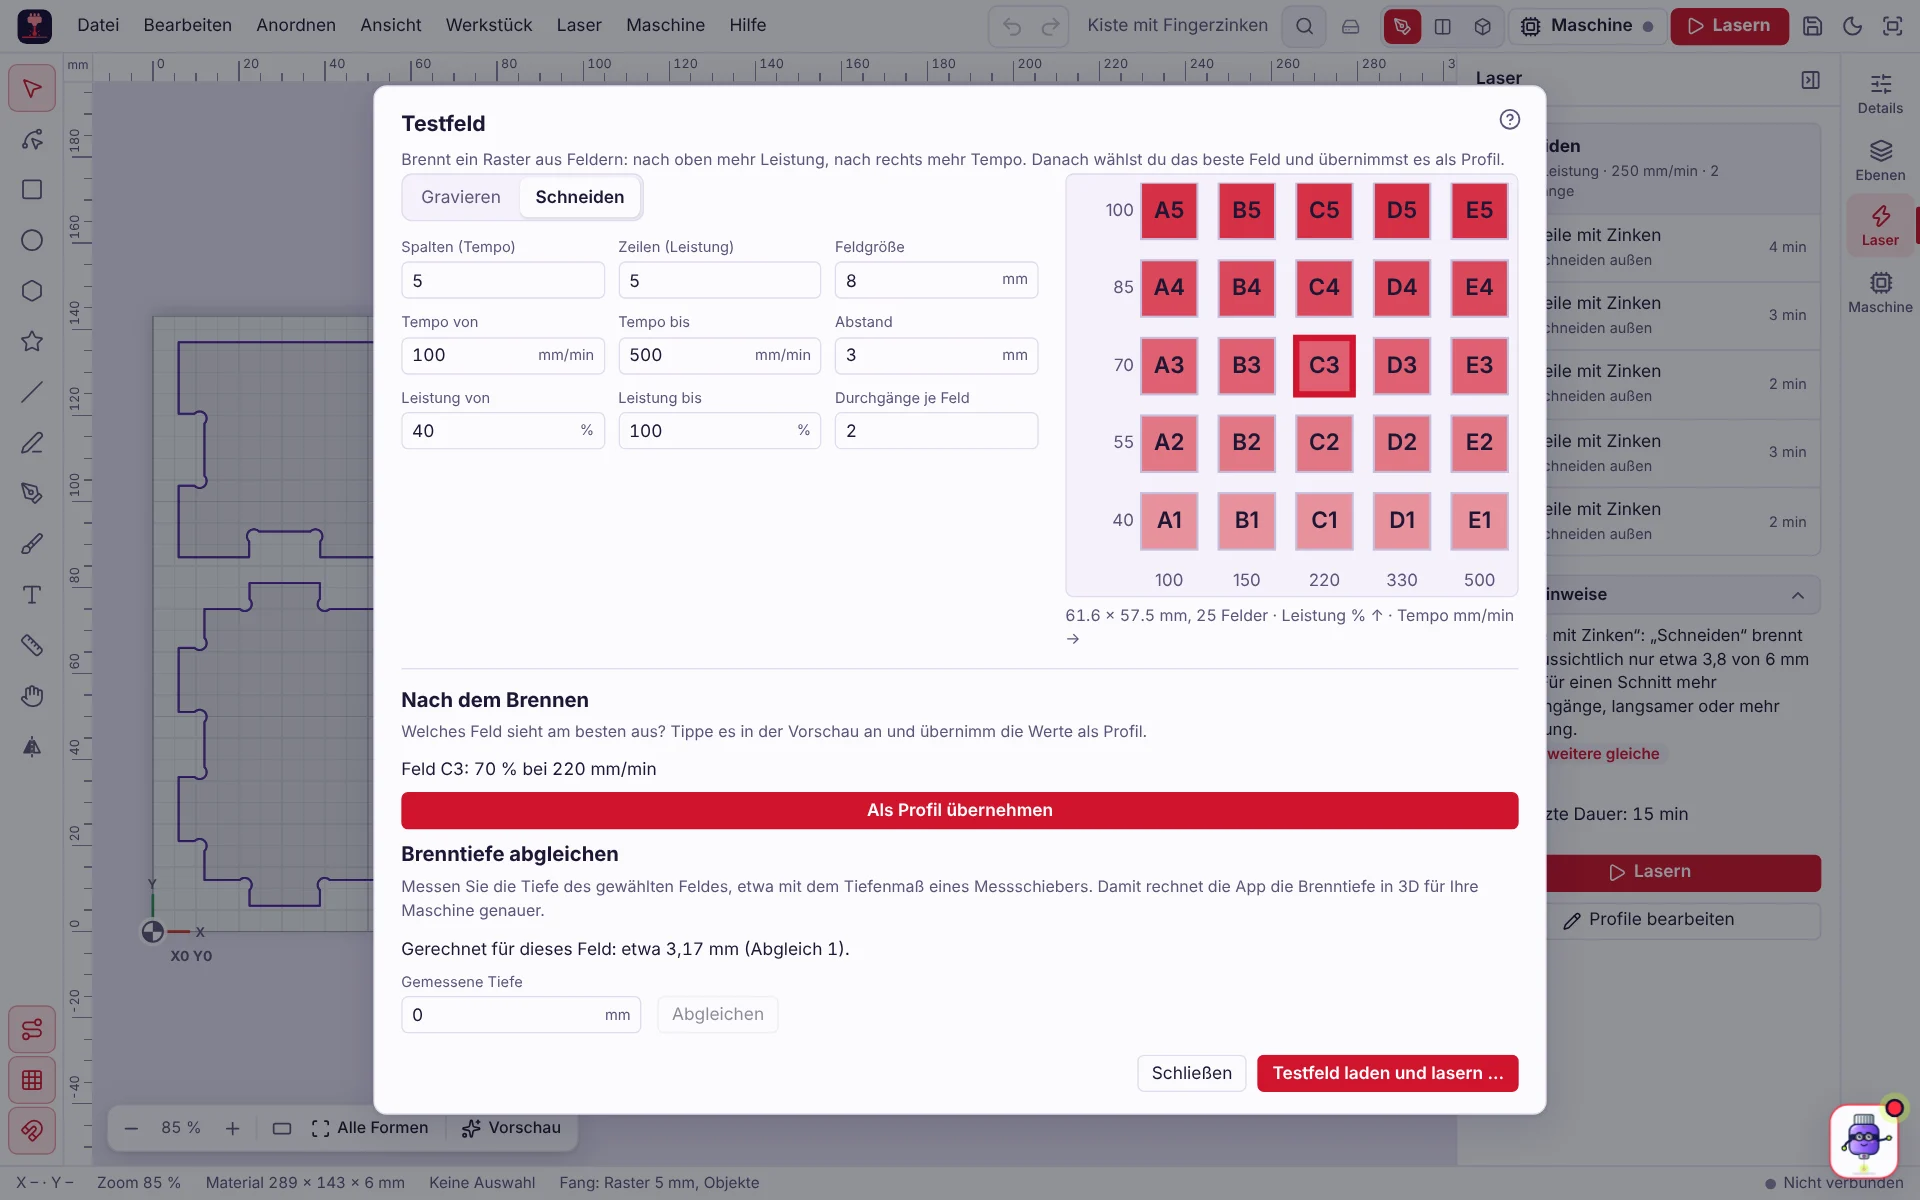Open the Maschine menu
The height and width of the screenshot is (1200, 1920).
665,25
